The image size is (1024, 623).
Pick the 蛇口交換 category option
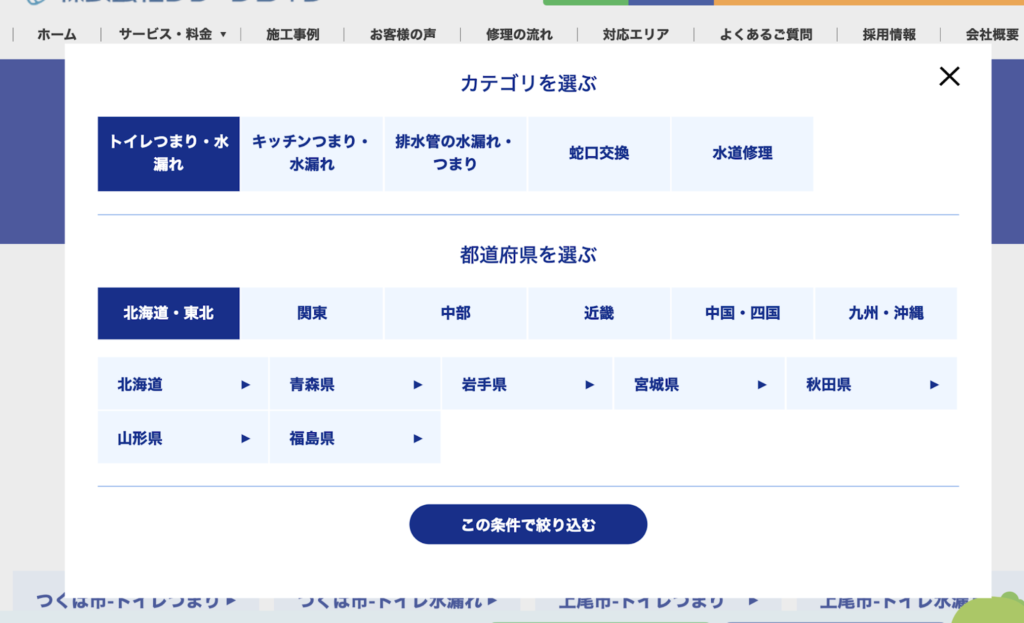599,154
